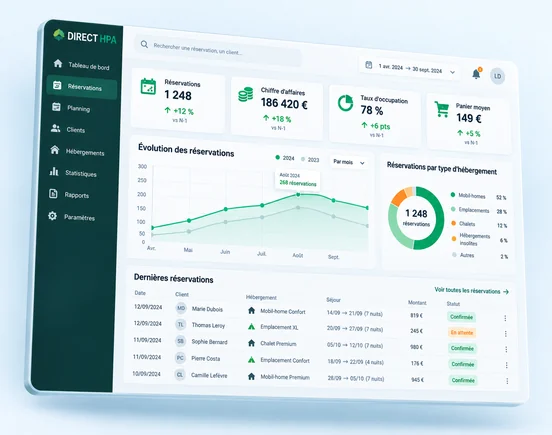
Task: Click the Rapports document icon
Action: click(x=53, y=194)
